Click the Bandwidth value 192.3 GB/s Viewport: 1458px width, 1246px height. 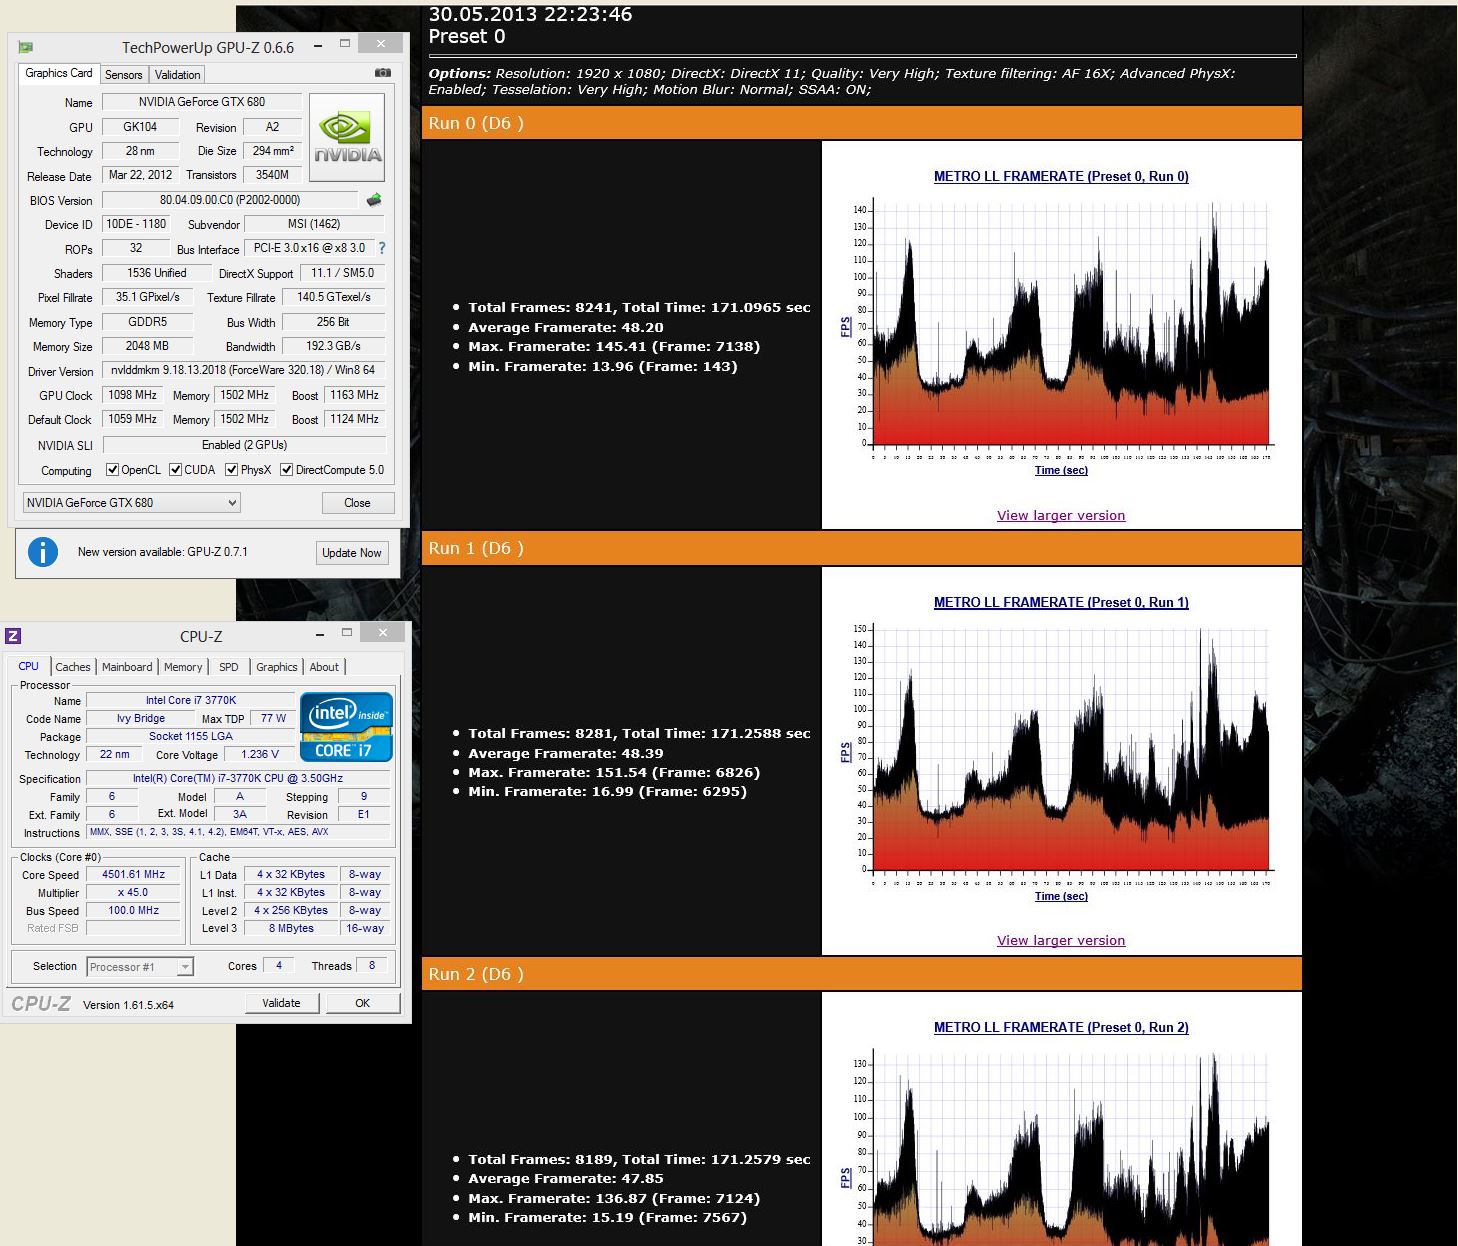pos(333,346)
